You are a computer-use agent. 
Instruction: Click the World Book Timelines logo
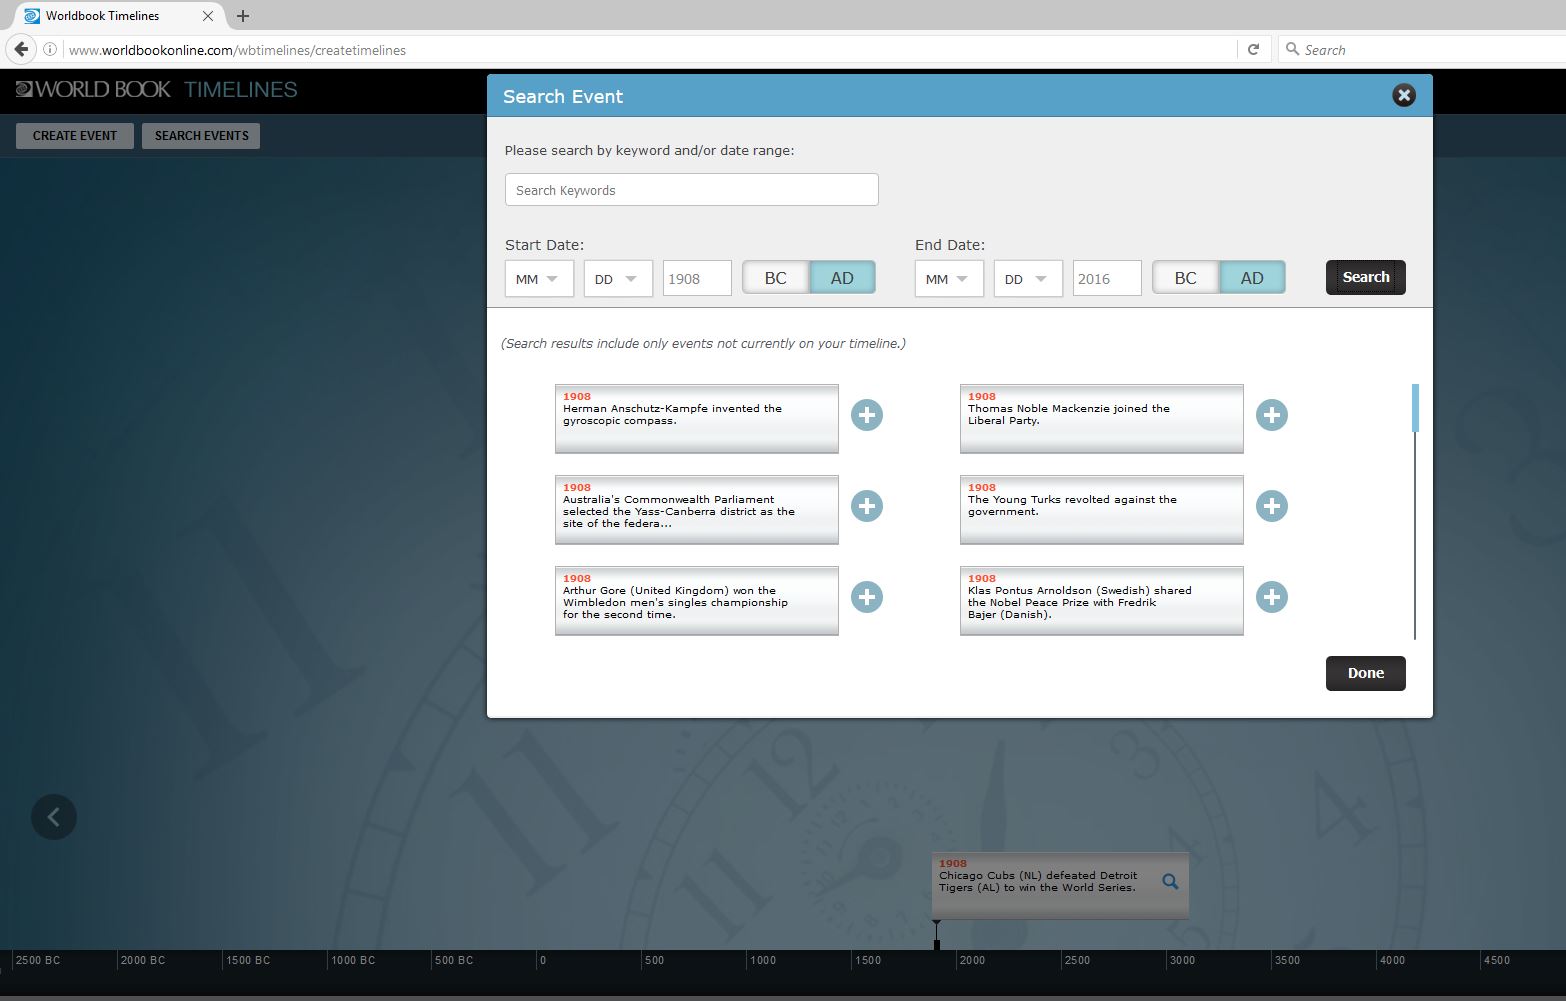coord(156,89)
